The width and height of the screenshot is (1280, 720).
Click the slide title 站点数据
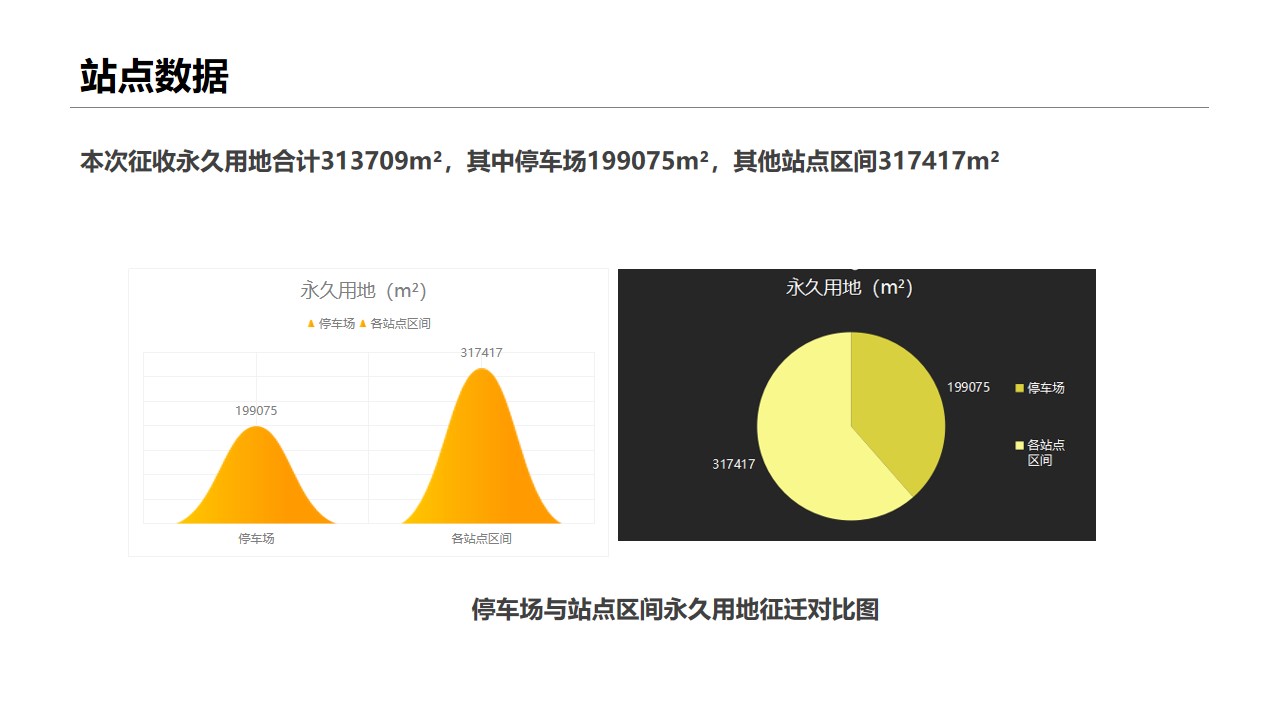tap(154, 76)
